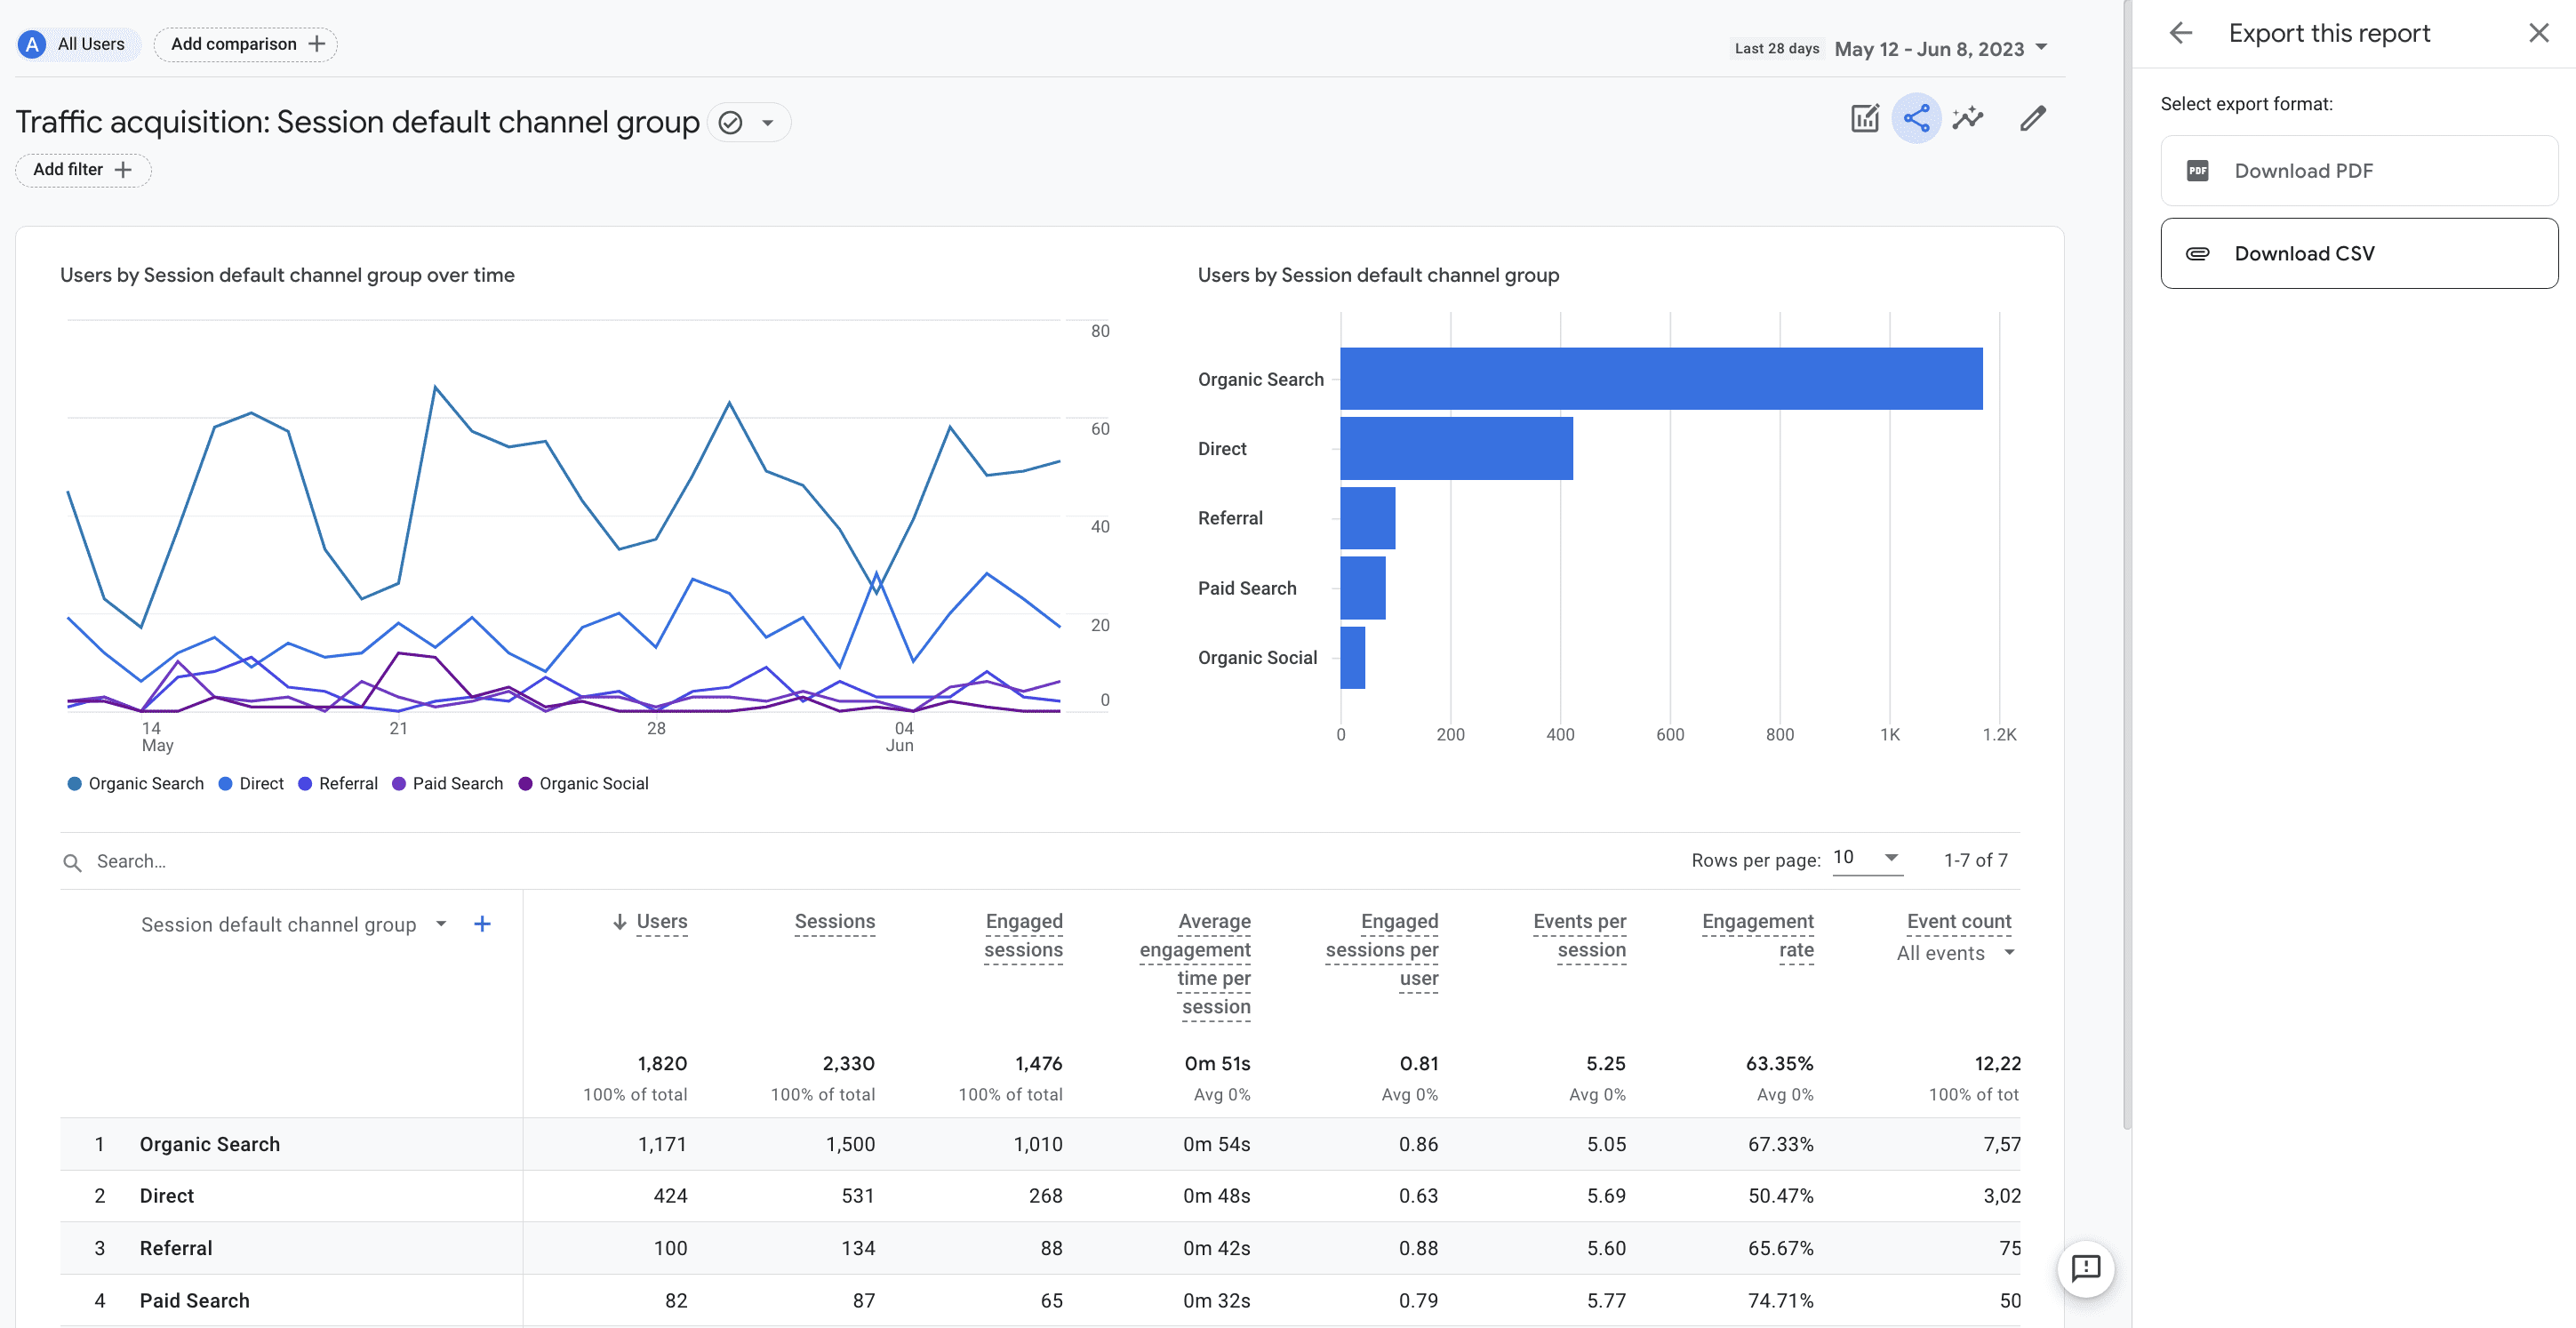Open the customize chart icon near the share icon

1865,118
